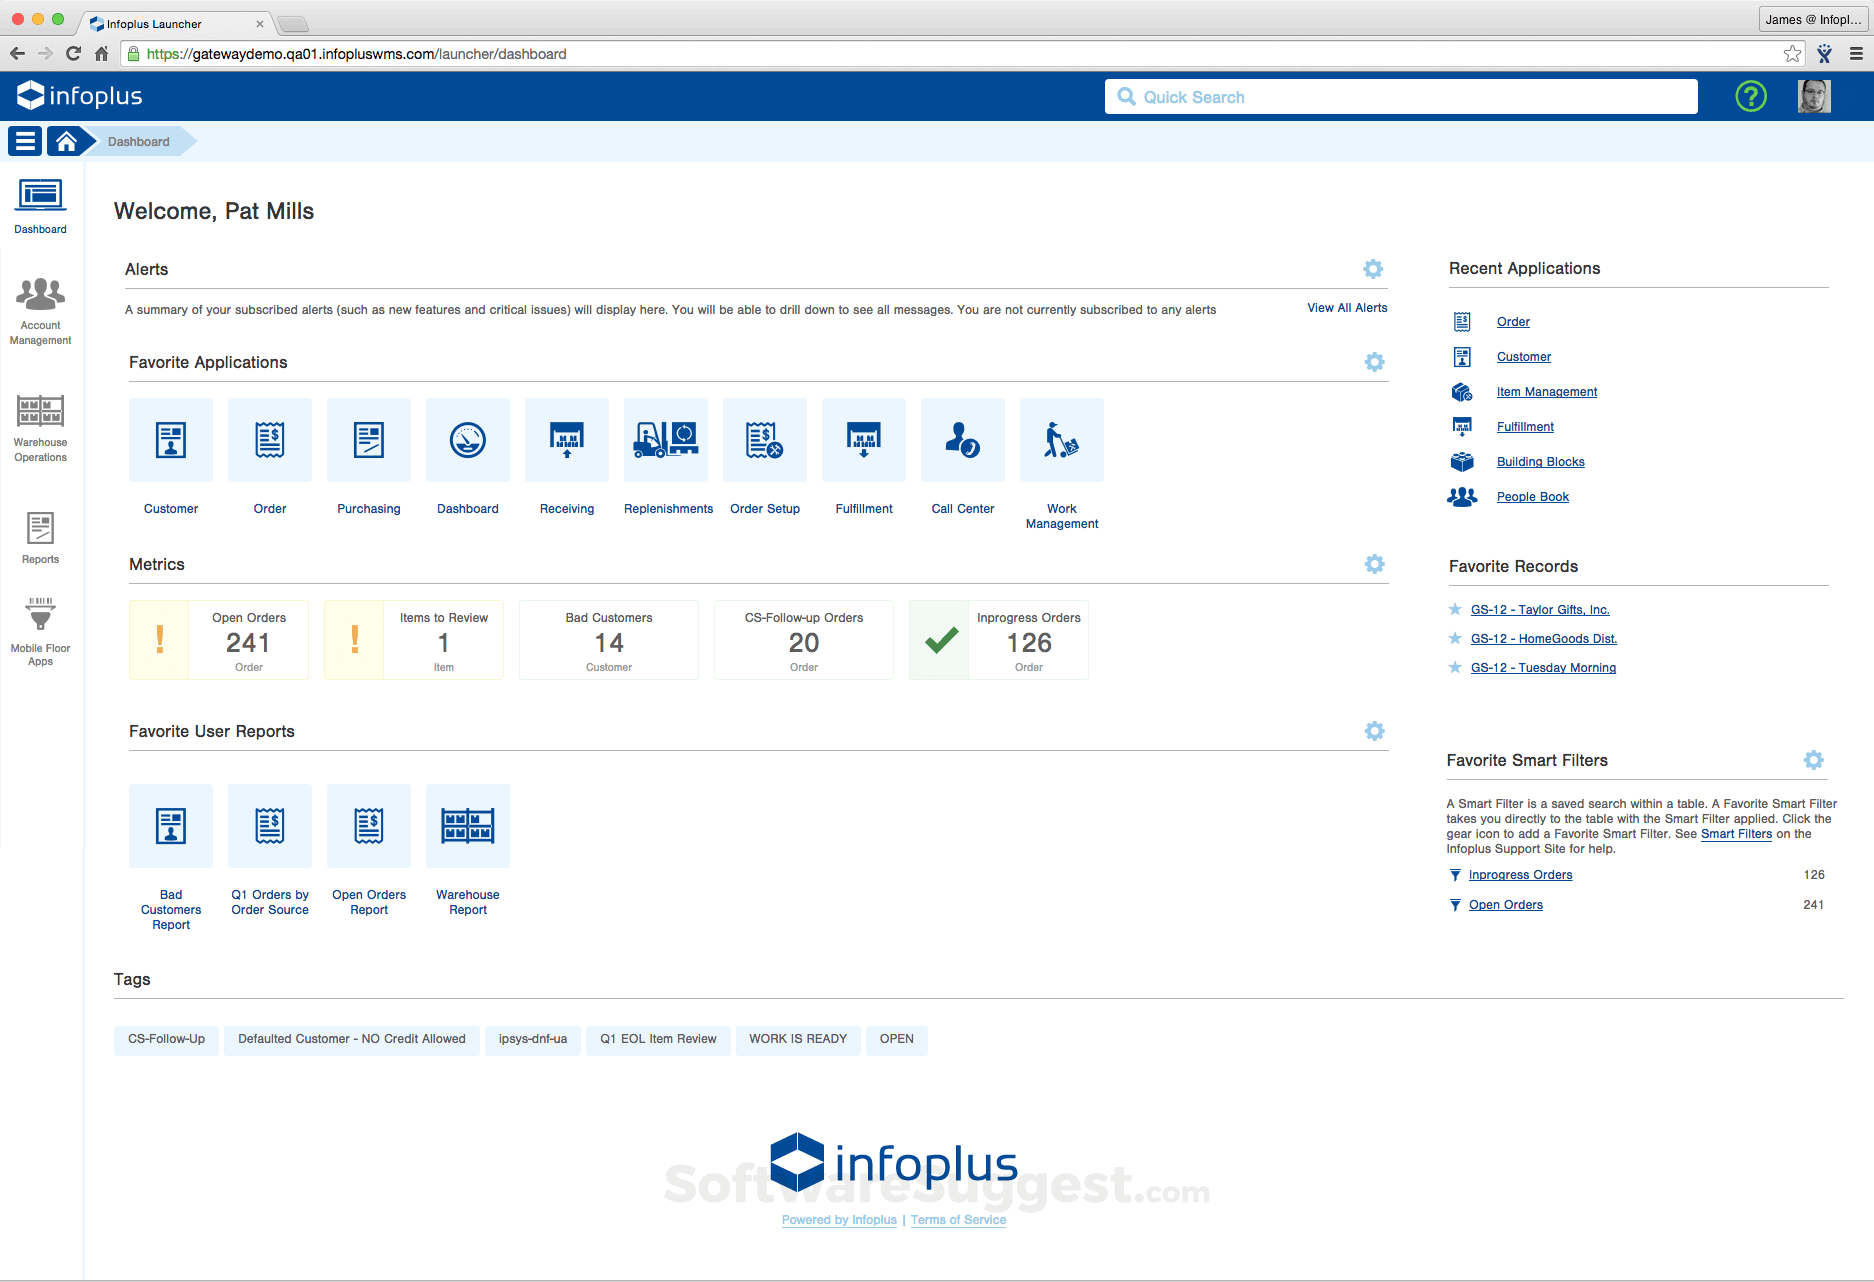The width and height of the screenshot is (1874, 1282).
Task: Open the Purchasing application icon
Action: click(368, 440)
